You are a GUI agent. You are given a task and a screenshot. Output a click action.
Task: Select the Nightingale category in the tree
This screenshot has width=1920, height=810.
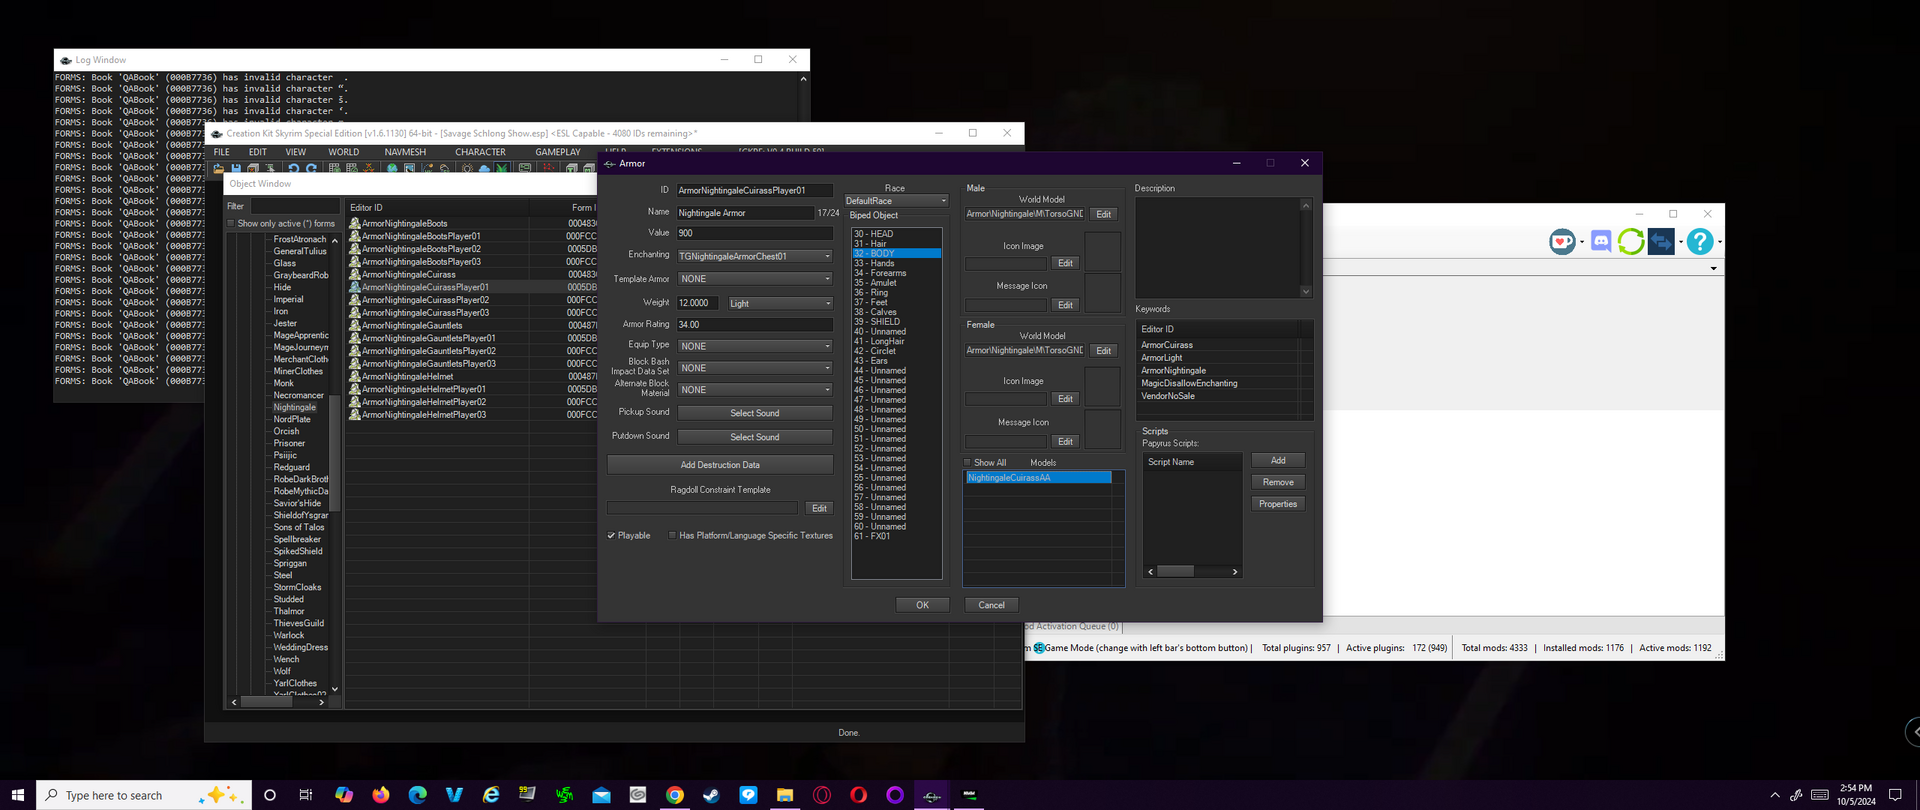[x=295, y=407]
